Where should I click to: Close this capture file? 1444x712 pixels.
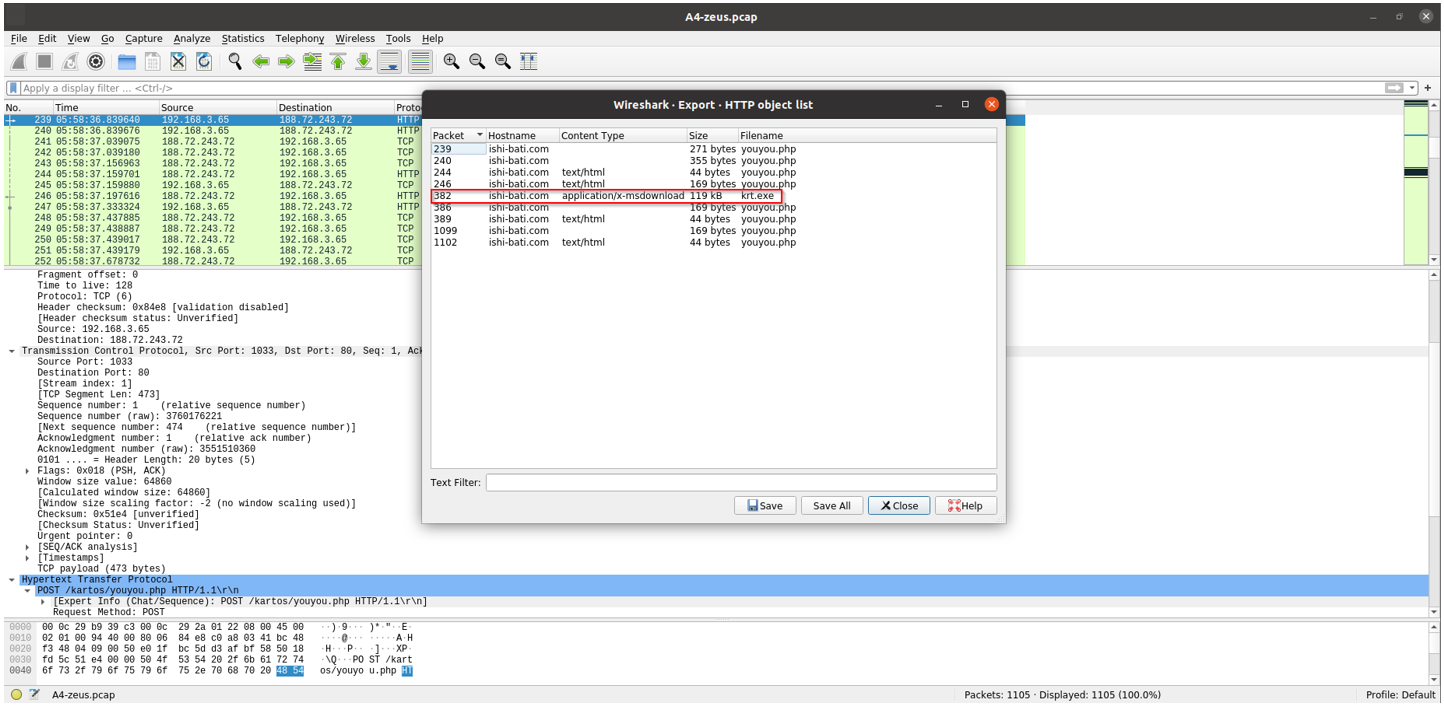pos(178,62)
